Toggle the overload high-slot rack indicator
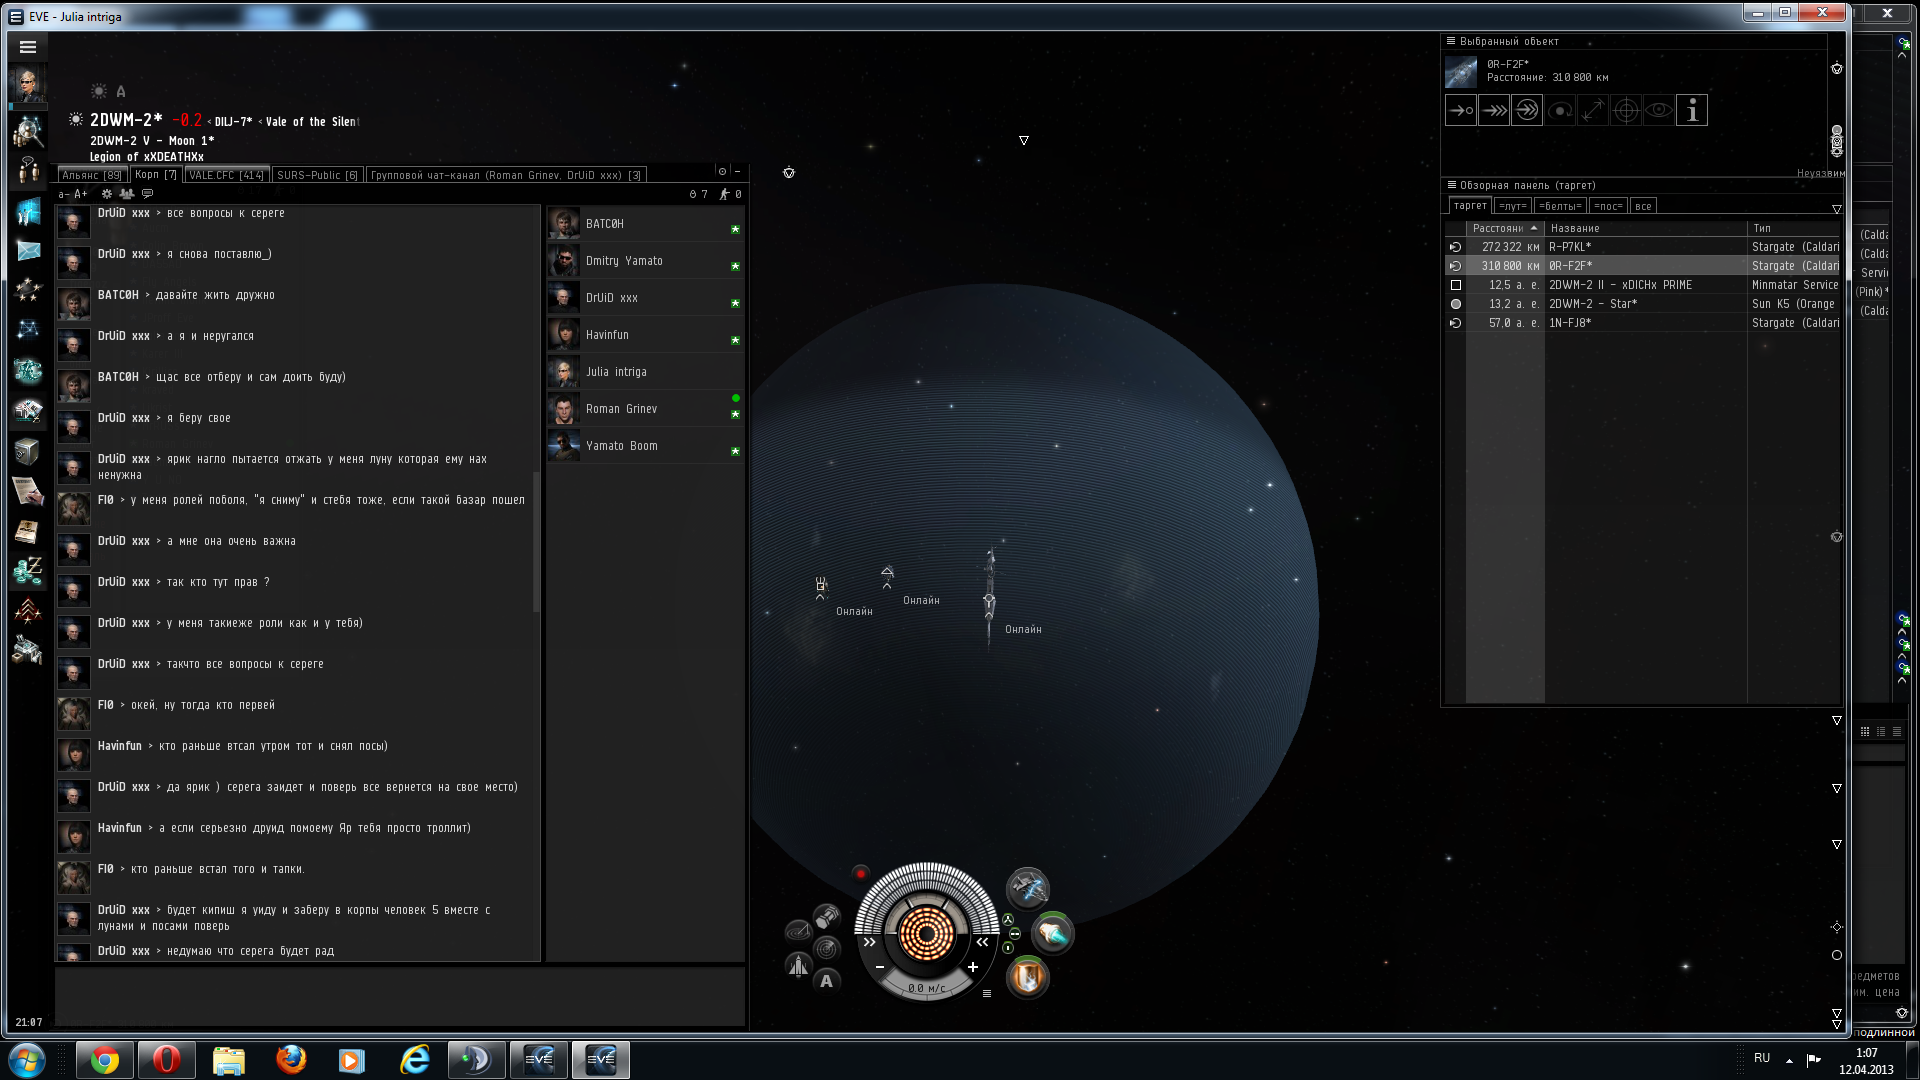Image resolution: width=1920 pixels, height=1080 pixels. coord(1008,919)
